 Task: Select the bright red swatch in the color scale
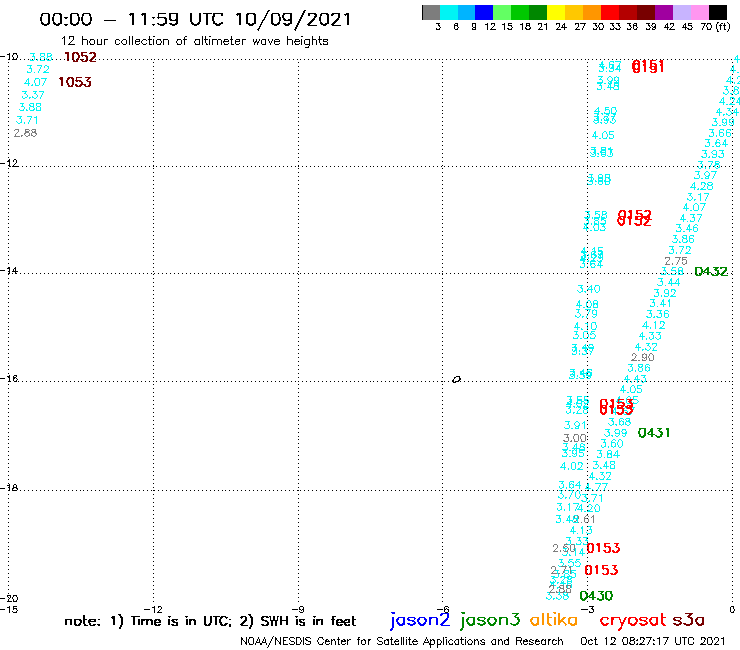[x=610, y=12]
